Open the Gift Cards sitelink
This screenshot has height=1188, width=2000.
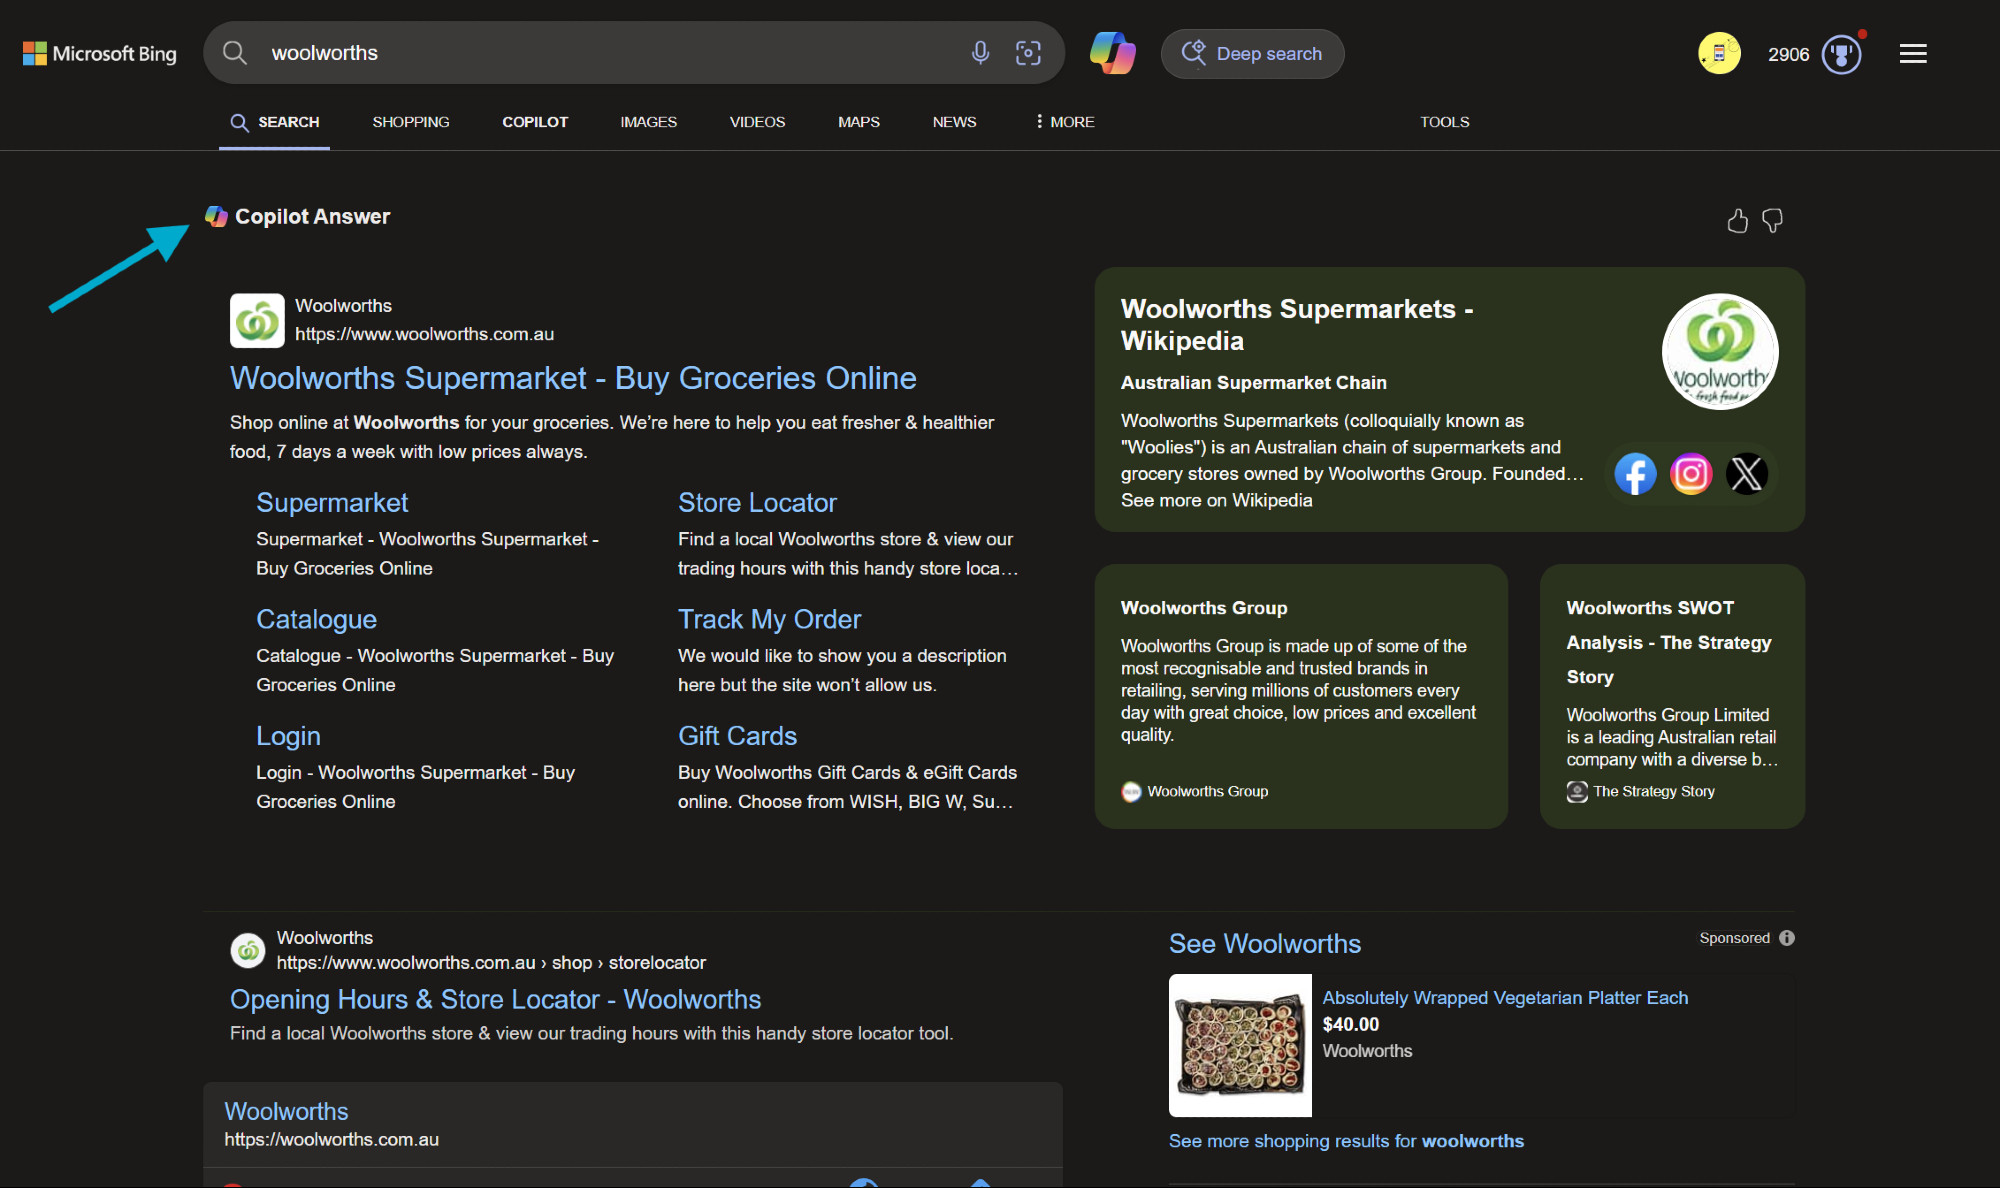click(x=737, y=736)
